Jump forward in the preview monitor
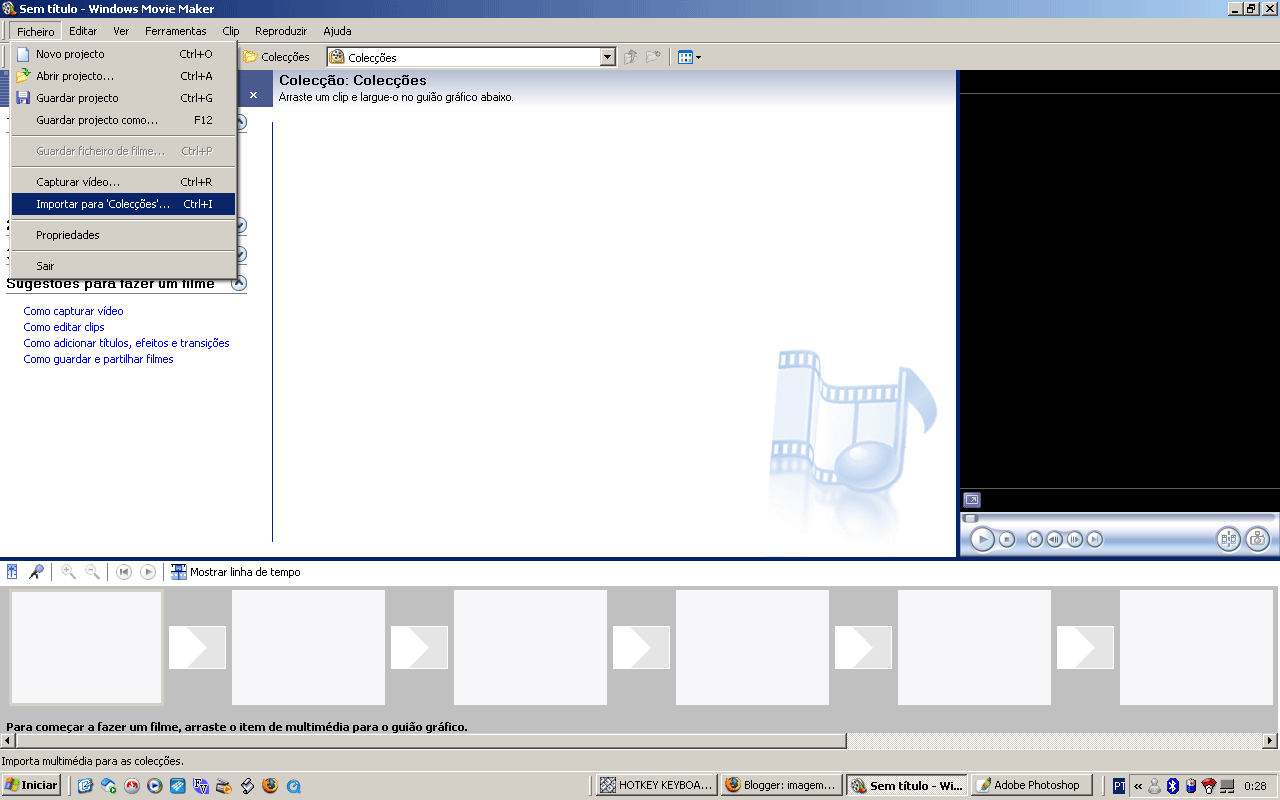The image size is (1280, 800). point(1095,540)
